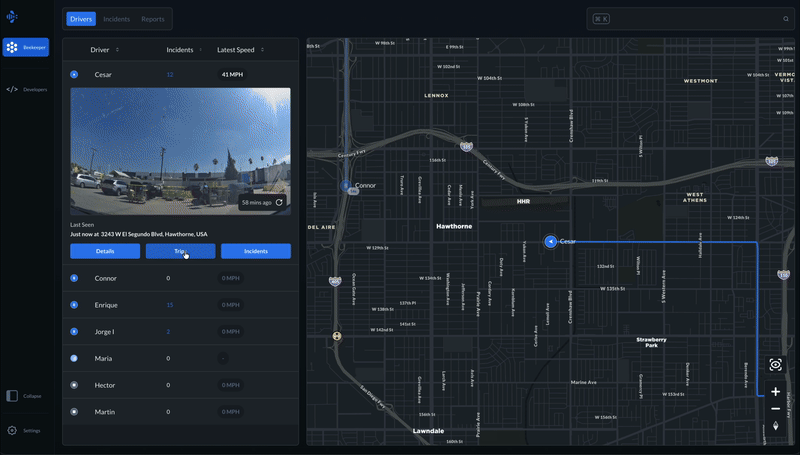Click the app logo at top left
Viewport: 800px width, 455px height.
tap(12, 16)
